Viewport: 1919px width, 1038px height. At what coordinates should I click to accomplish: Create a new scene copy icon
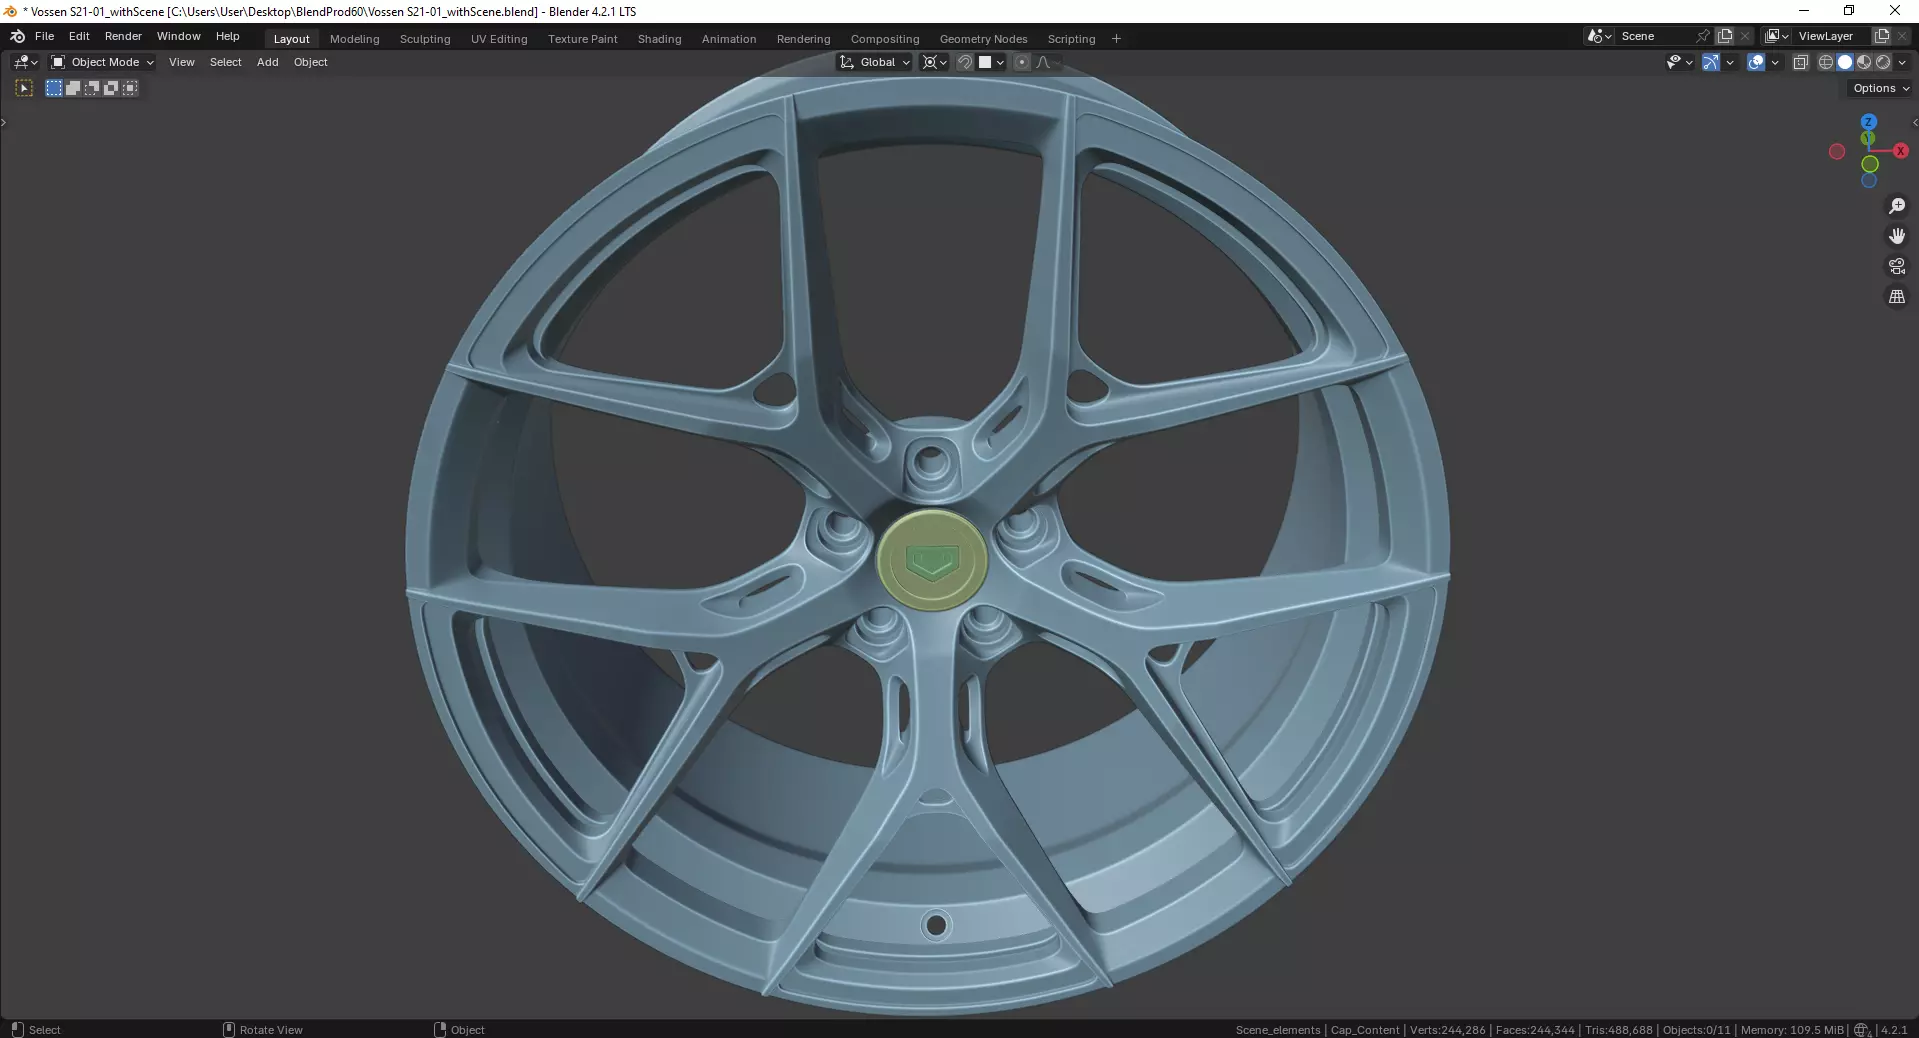1725,36
